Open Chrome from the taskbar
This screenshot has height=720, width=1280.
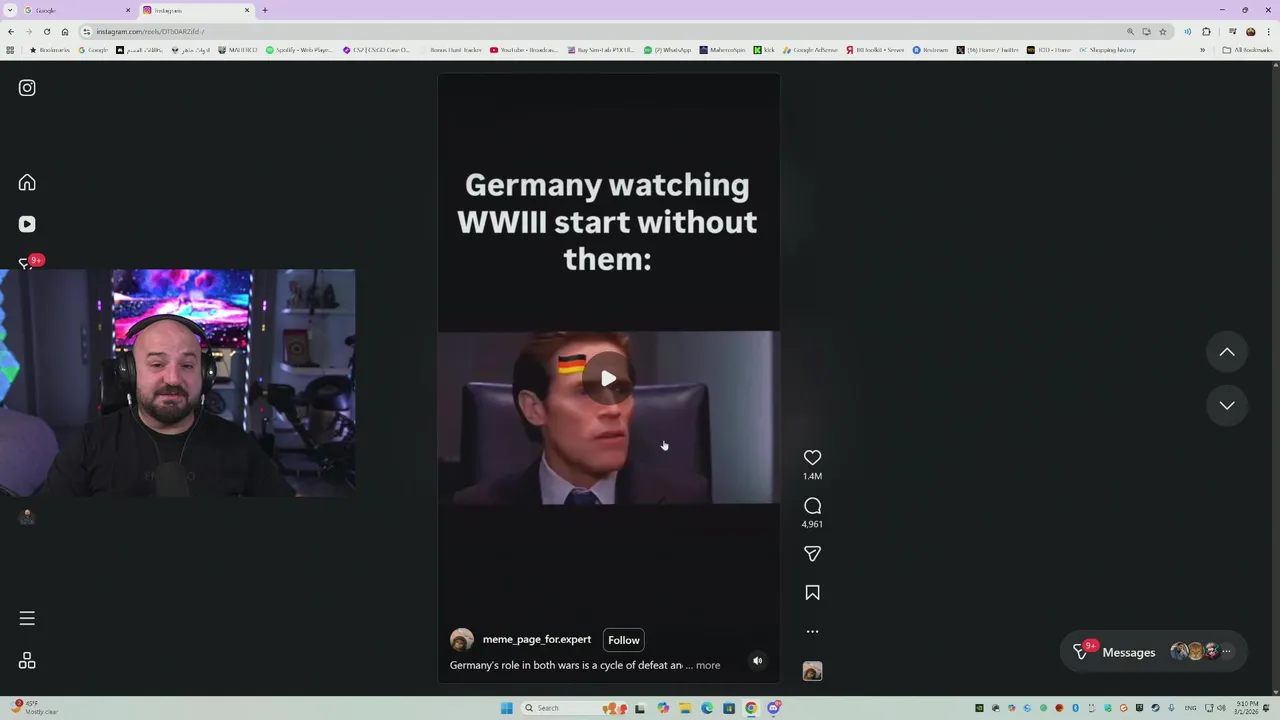(x=751, y=708)
